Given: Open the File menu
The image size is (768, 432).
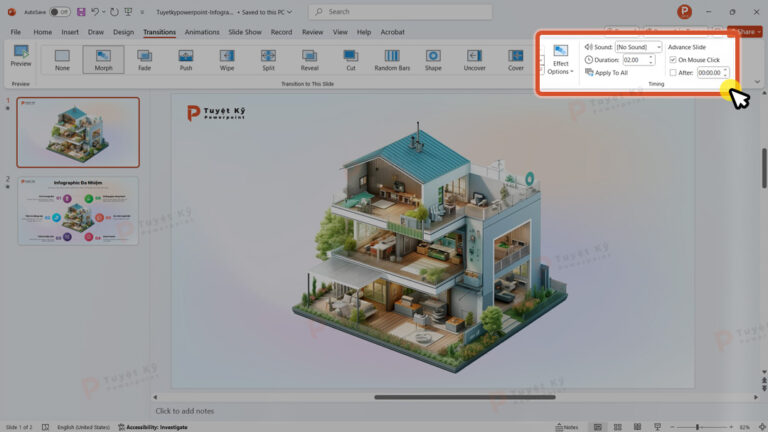Looking at the screenshot, I should tap(16, 32).
